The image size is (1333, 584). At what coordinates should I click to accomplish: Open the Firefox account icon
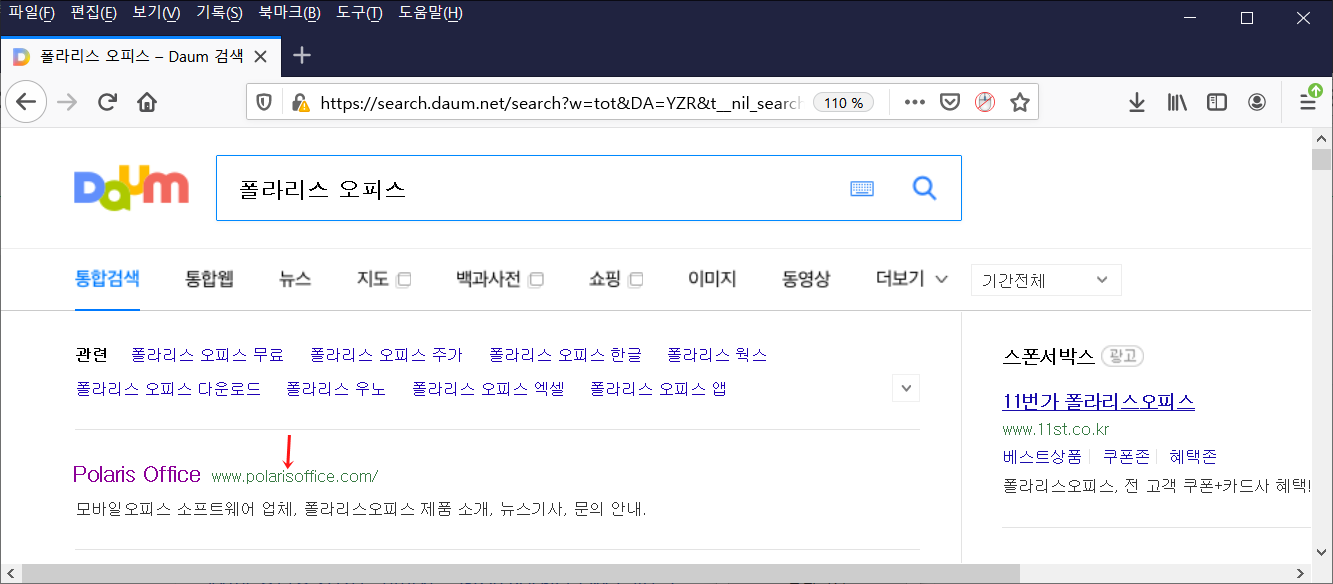(x=1257, y=102)
